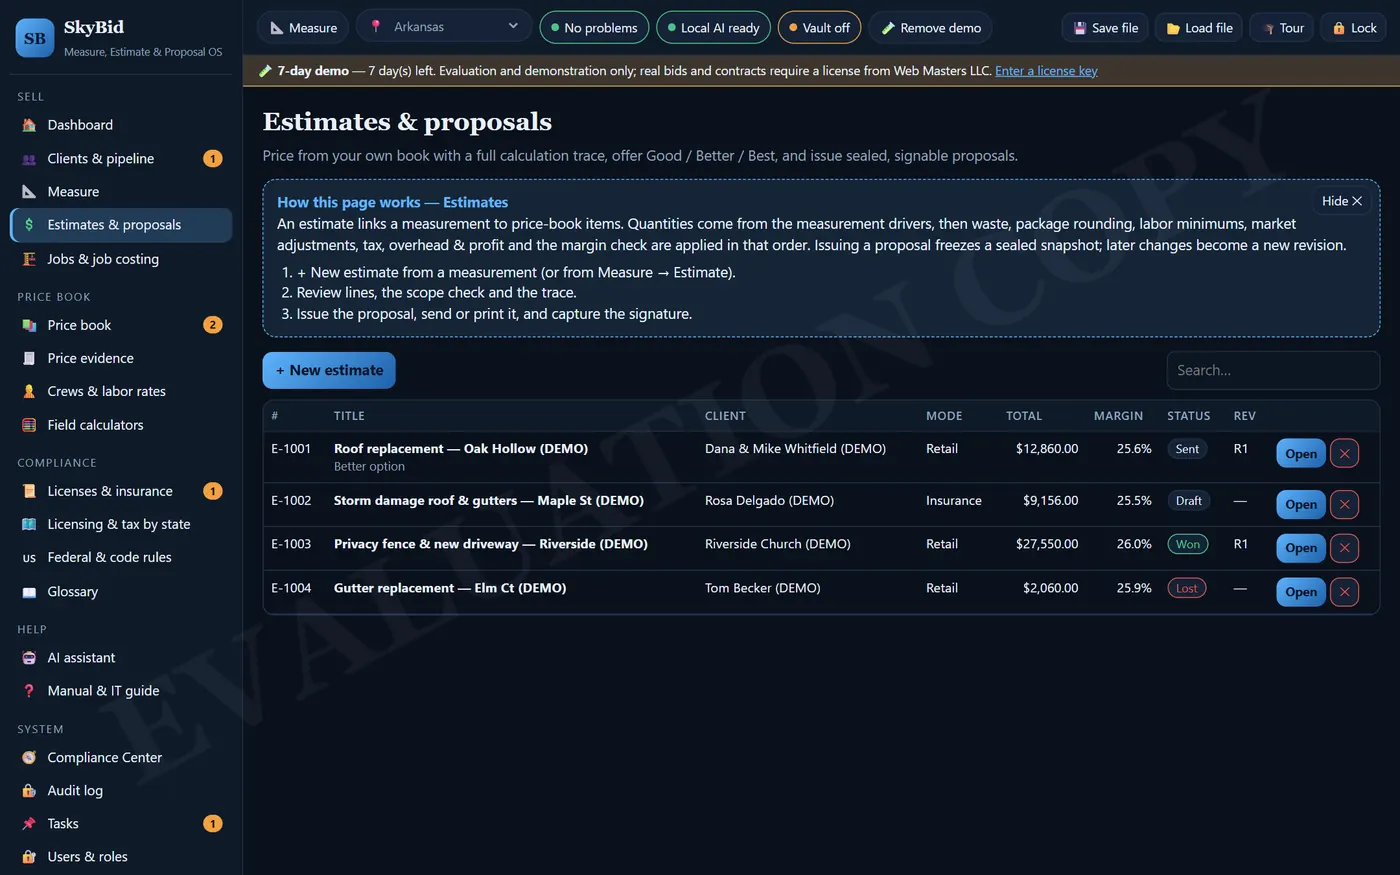Viewport: 1400px width, 875px height.
Task: Click the Measure button in the top toolbar
Action: (303, 28)
